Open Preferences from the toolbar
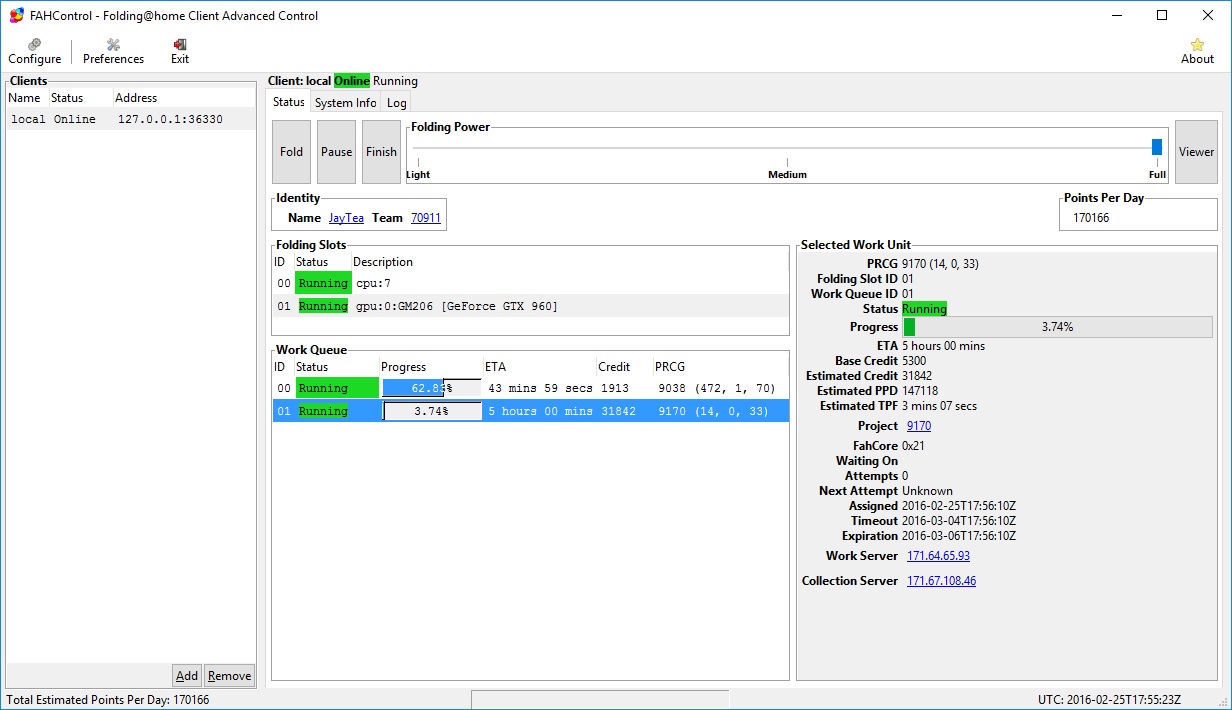 pos(113,51)
